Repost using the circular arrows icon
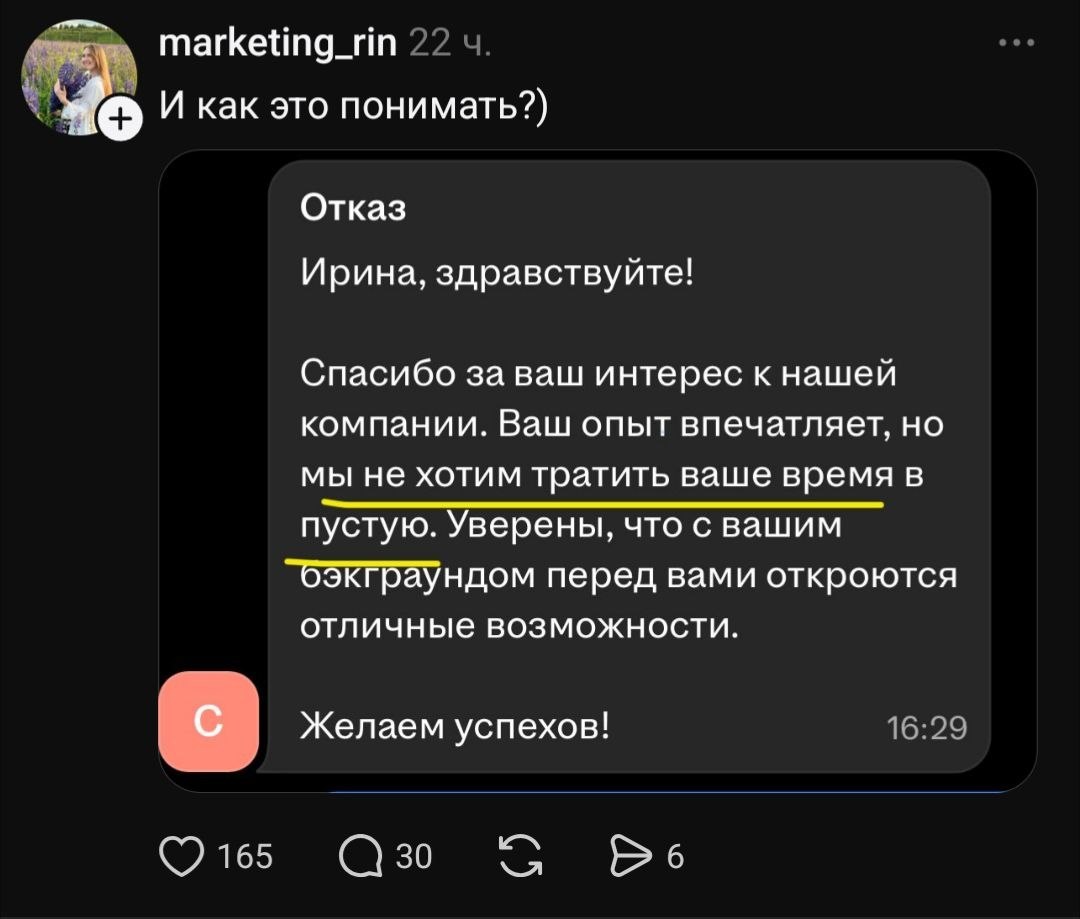Screen dimensions: 1080x919 (x=520, y=855)
